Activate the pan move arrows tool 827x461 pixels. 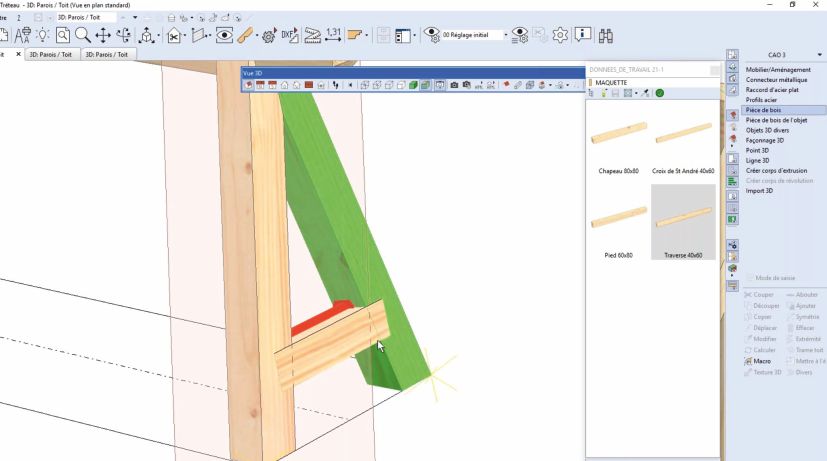[x=103, y=35]
